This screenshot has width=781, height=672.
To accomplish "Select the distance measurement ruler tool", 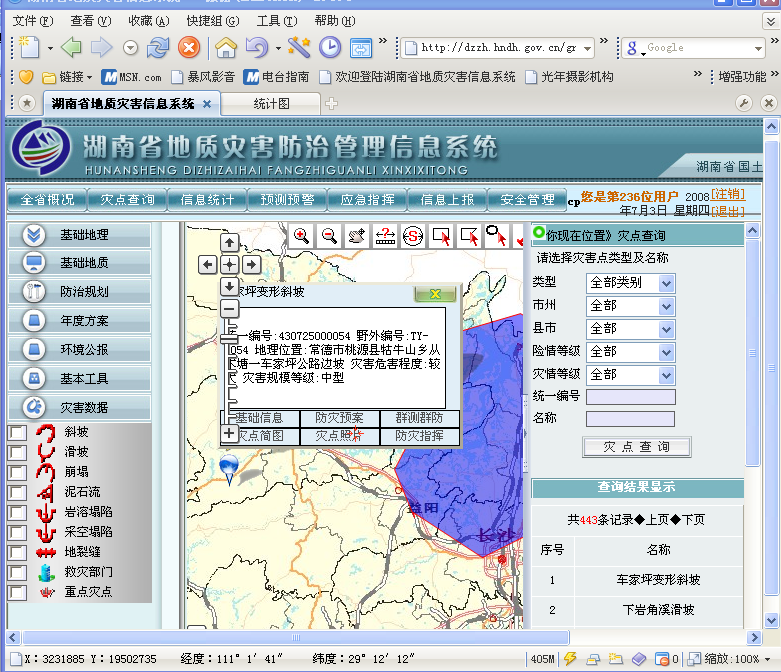I will pos(385,236).
